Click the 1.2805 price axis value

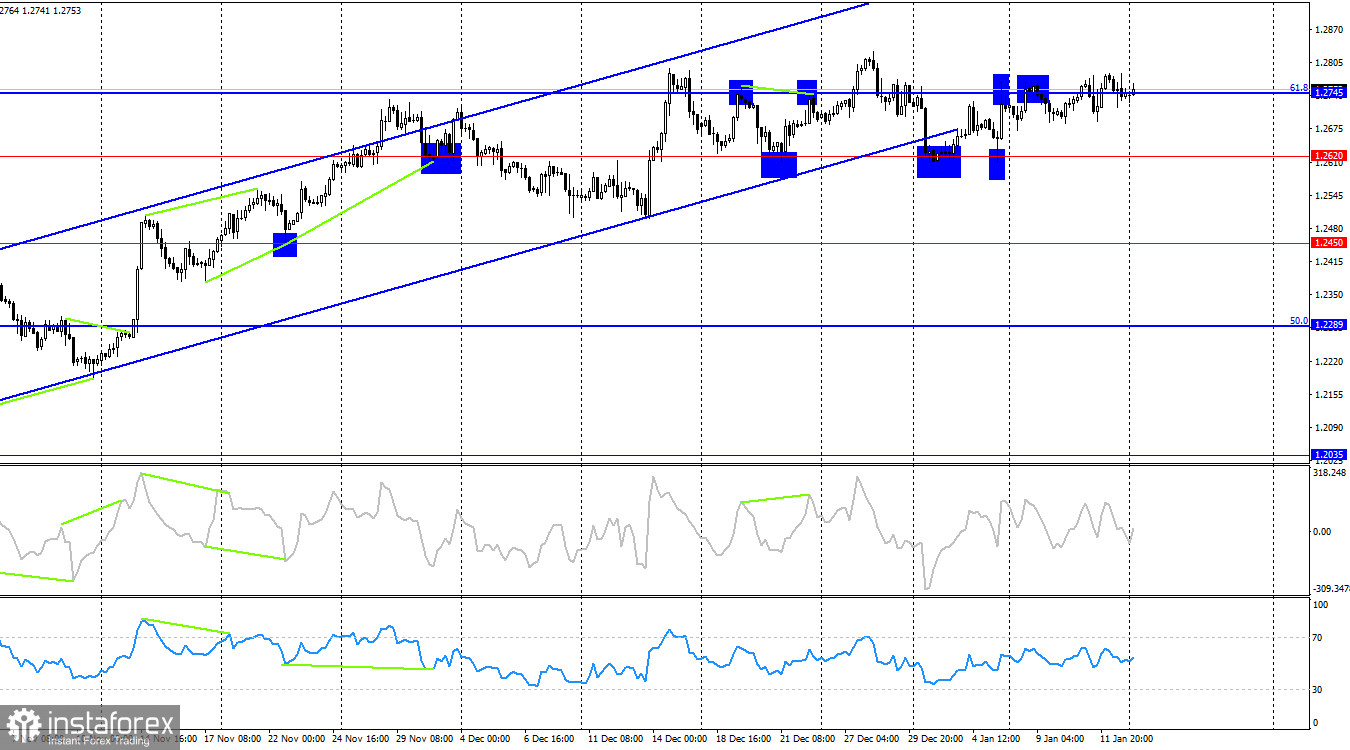(1329, 63)
